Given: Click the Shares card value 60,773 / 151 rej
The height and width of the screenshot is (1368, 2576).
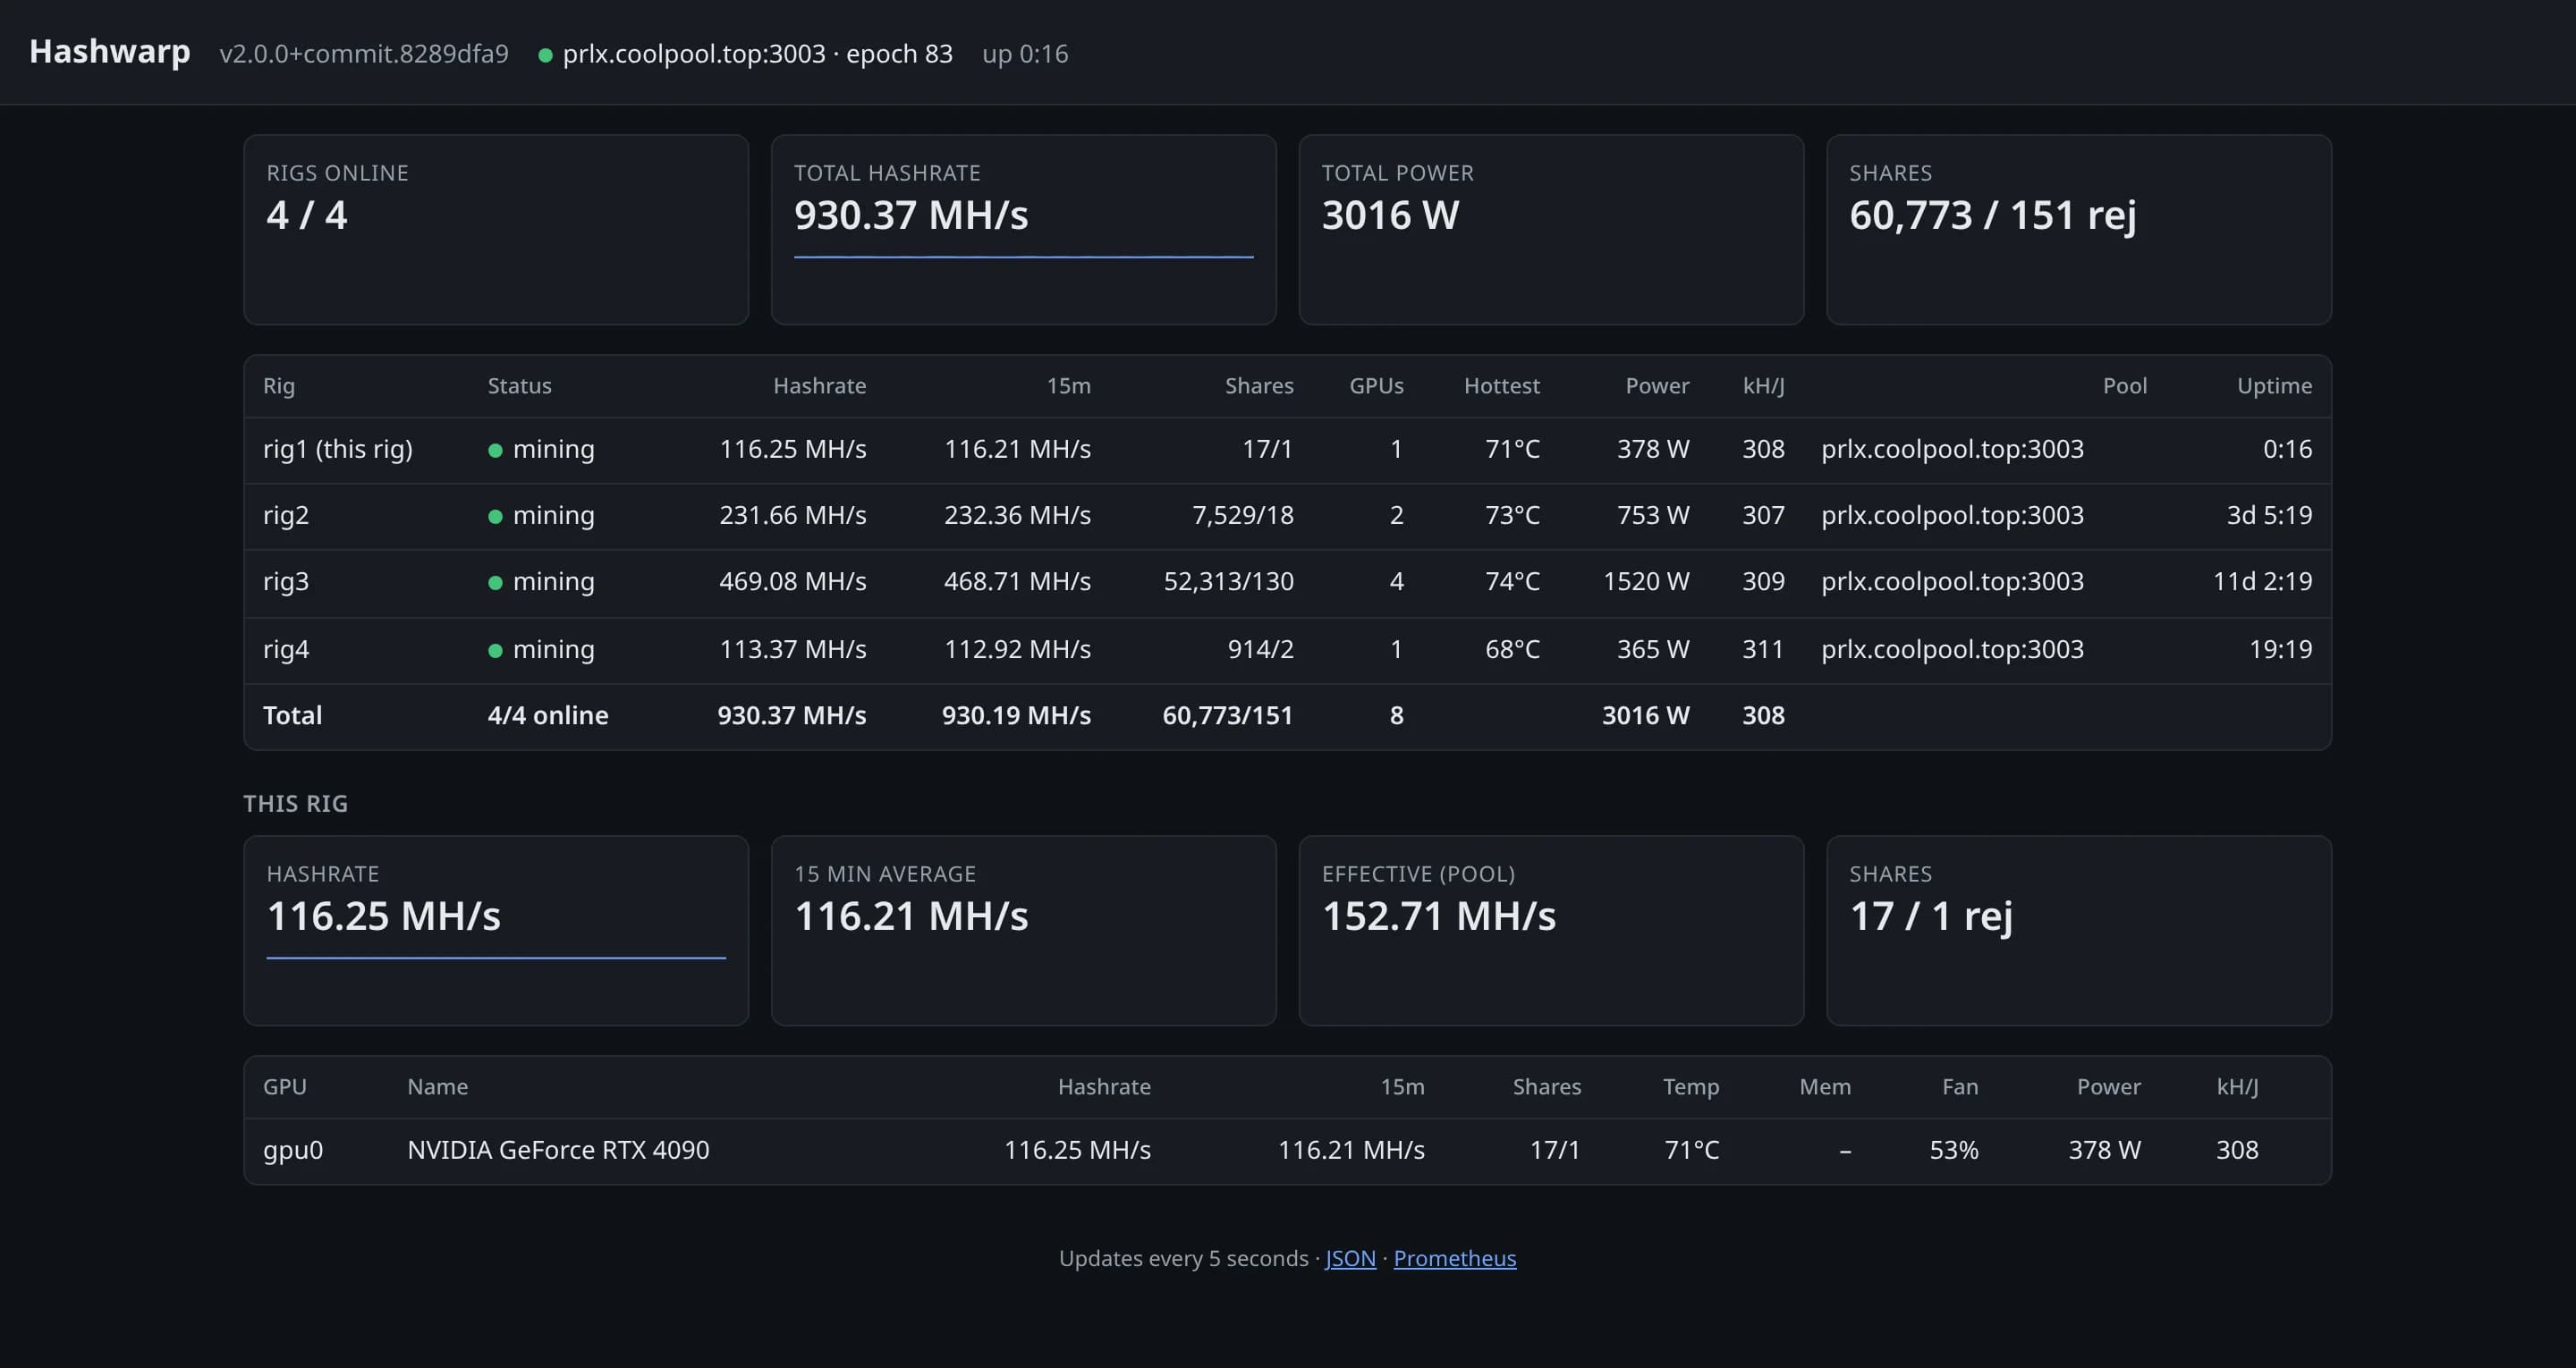Looking at the screenshot, I should [1993, 215].
